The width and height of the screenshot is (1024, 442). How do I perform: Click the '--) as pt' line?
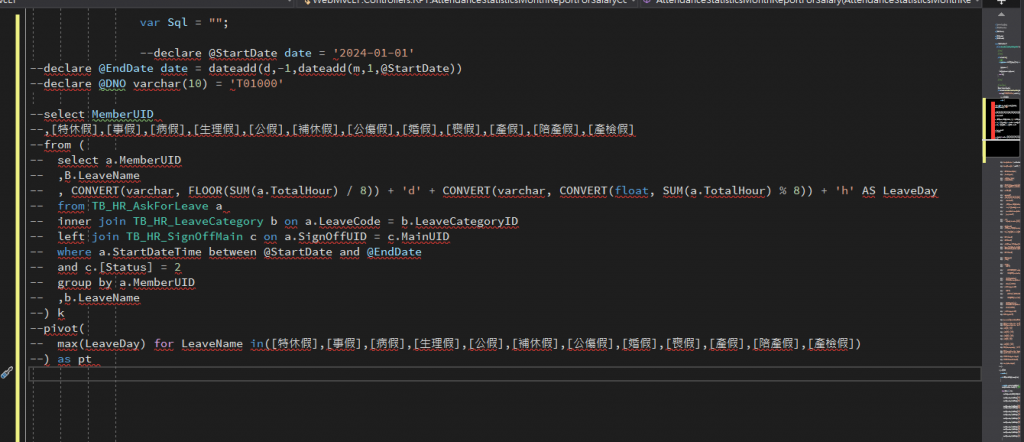[61, 359]
